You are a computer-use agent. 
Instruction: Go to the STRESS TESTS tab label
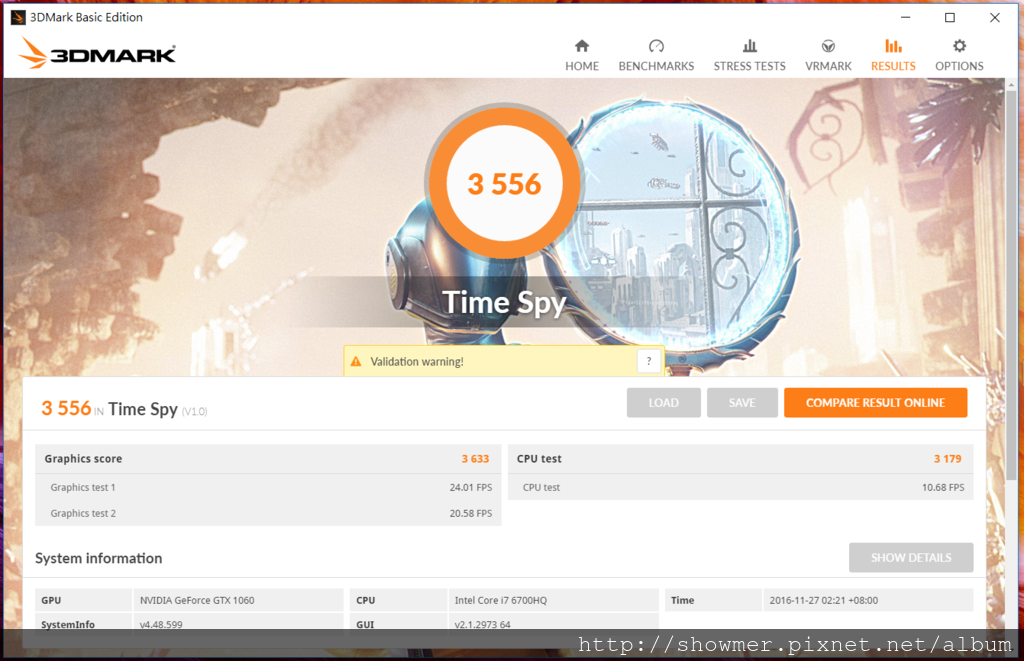pos(750,66)
